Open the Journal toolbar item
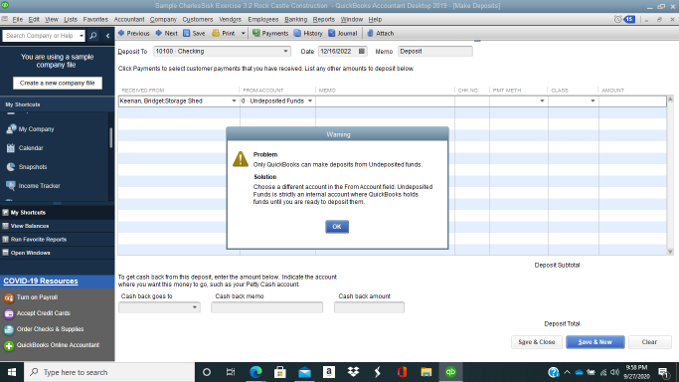Image resolution: width=679 pixels, height=382 pixels. [343, 33]
